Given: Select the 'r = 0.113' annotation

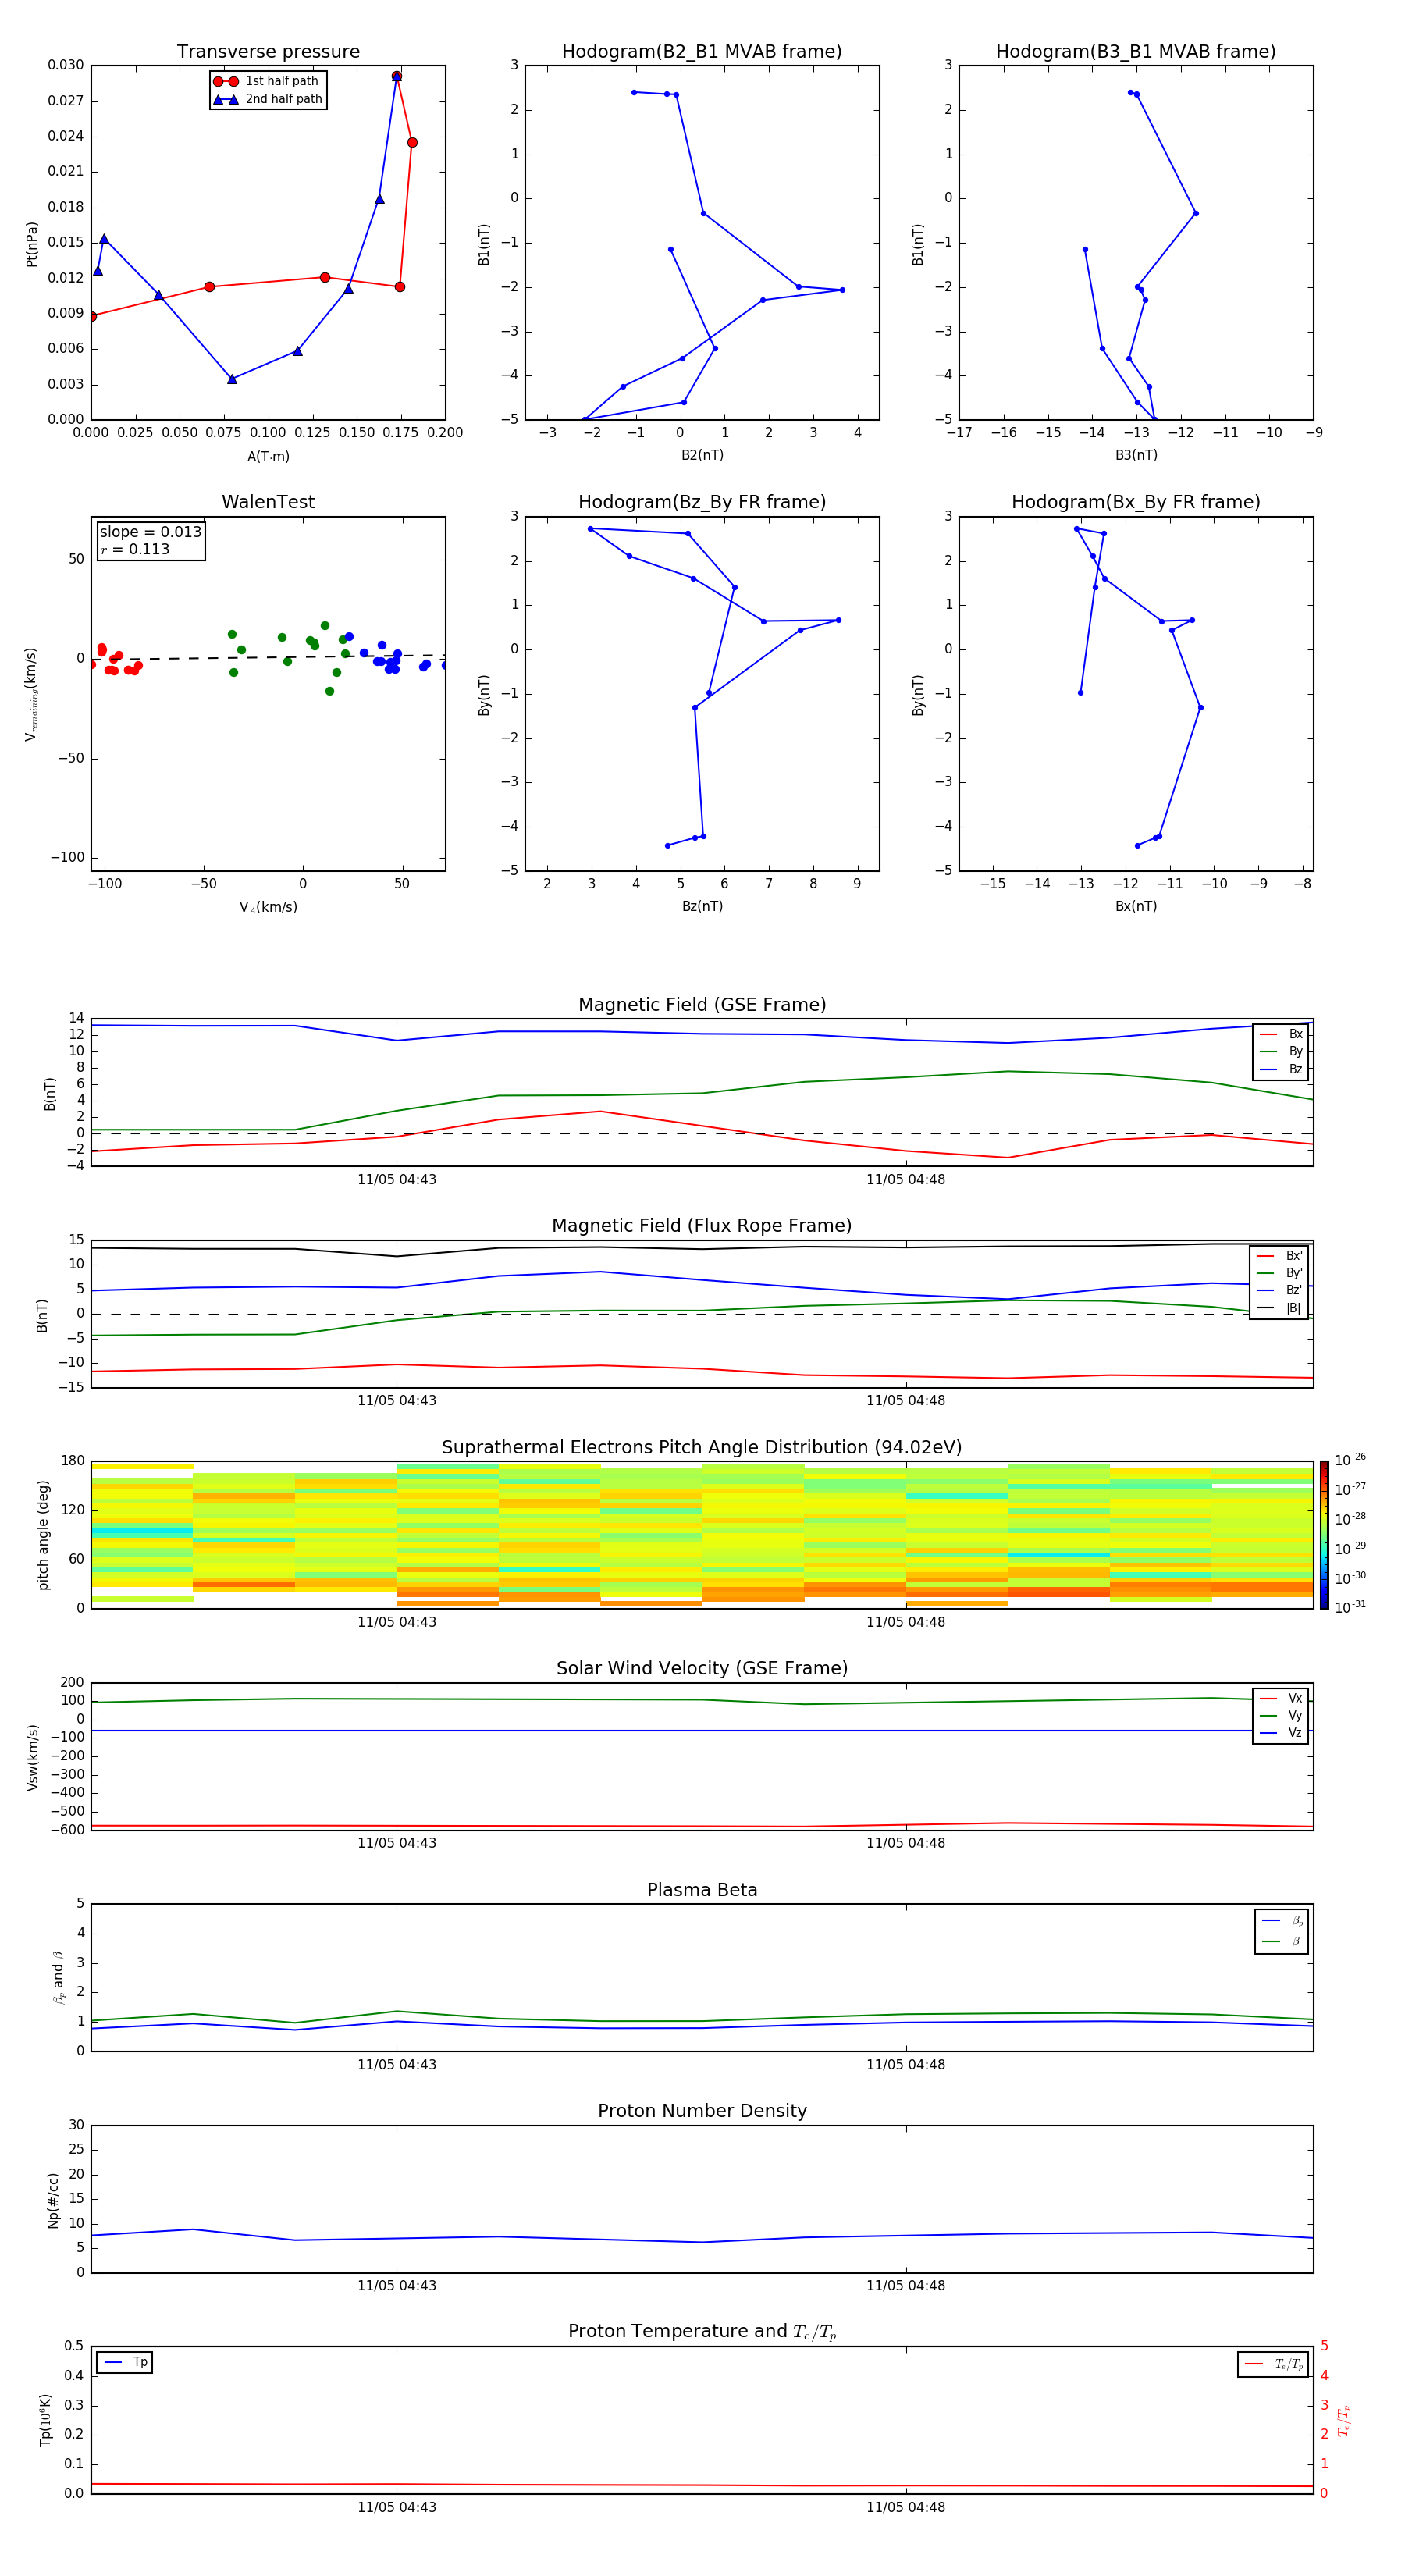Looking at the screenshot, I should coord(135,549).
